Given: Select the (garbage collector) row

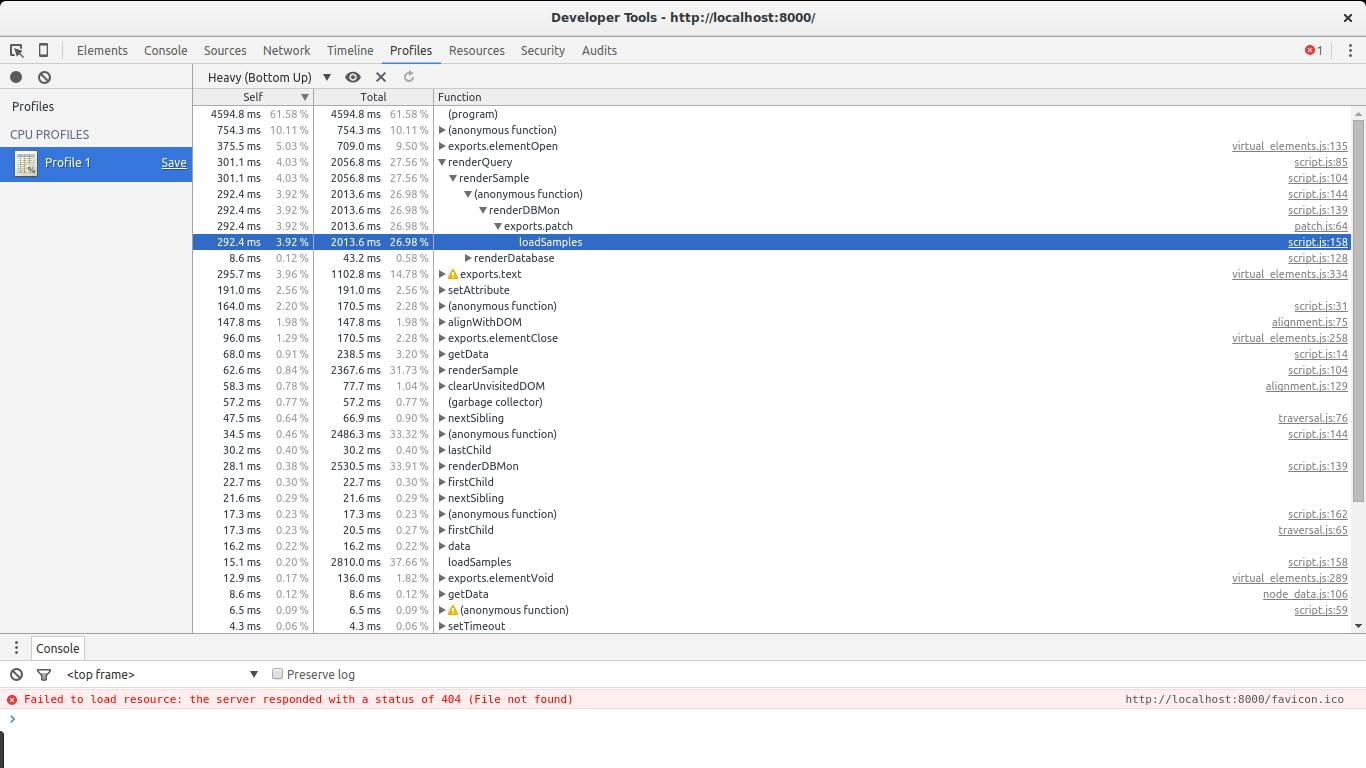Looking at the screenshot, I should 772,402.
